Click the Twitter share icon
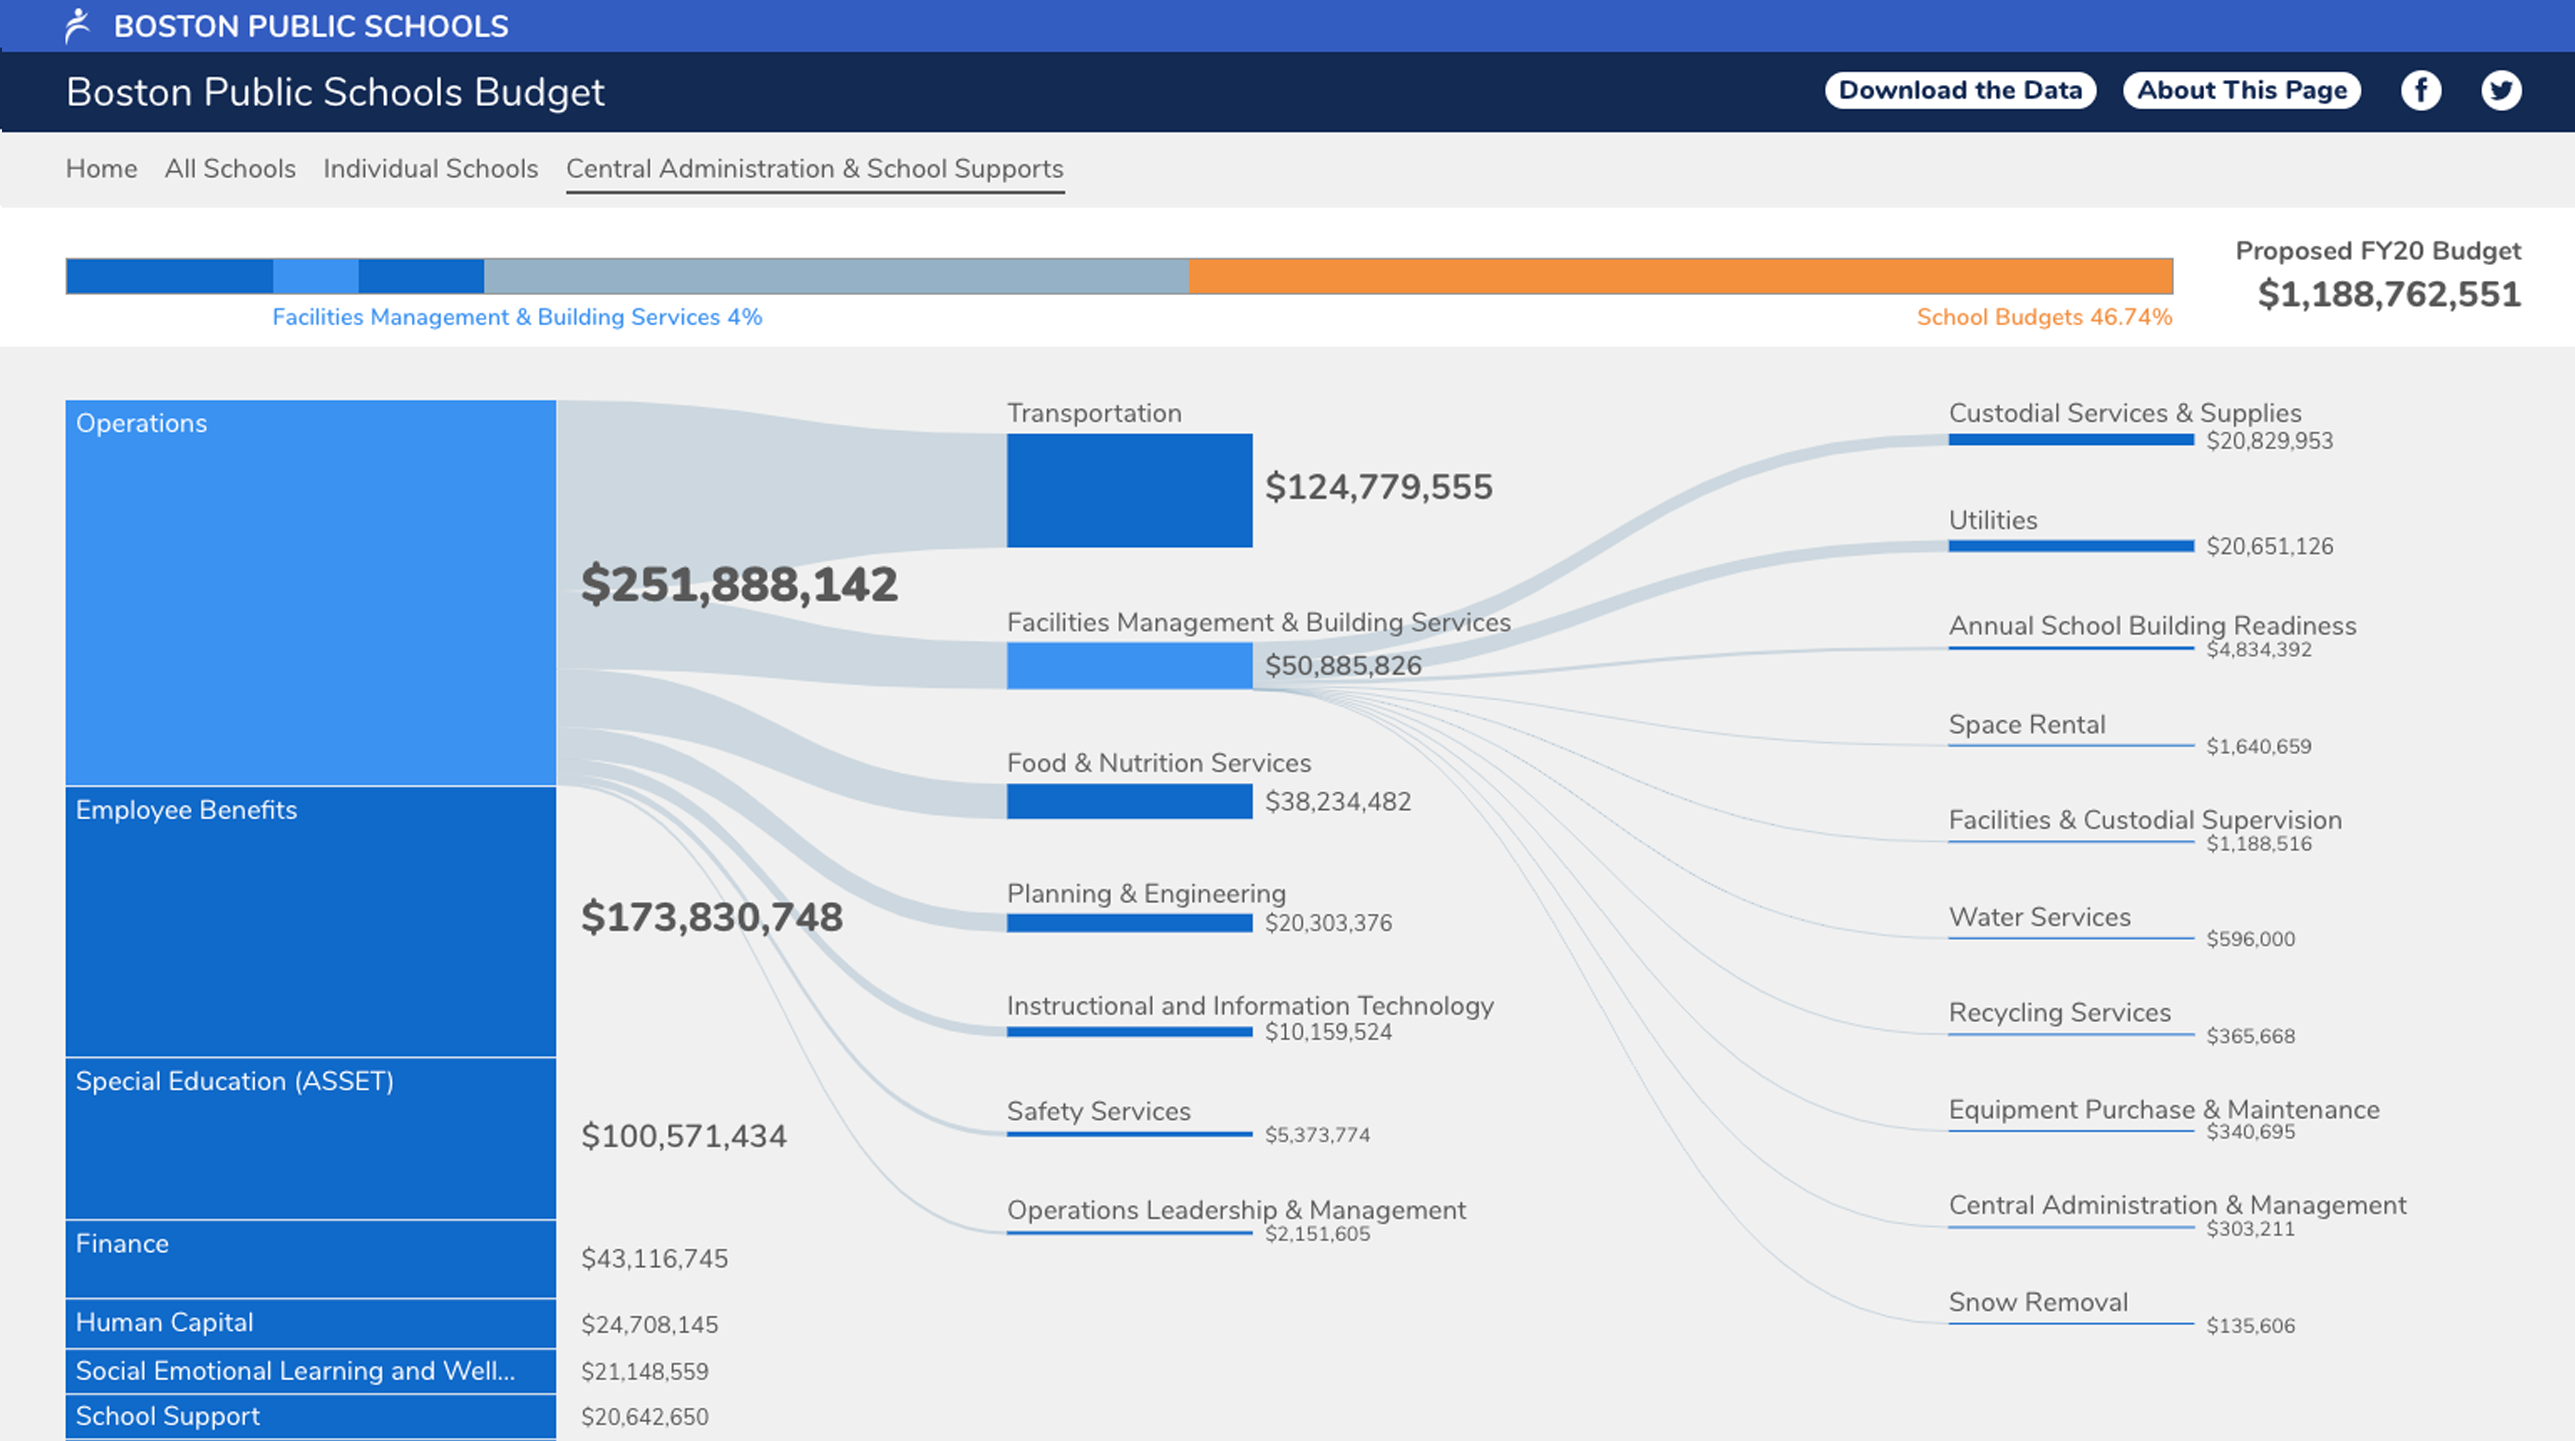 click(x=2500, y=91)
